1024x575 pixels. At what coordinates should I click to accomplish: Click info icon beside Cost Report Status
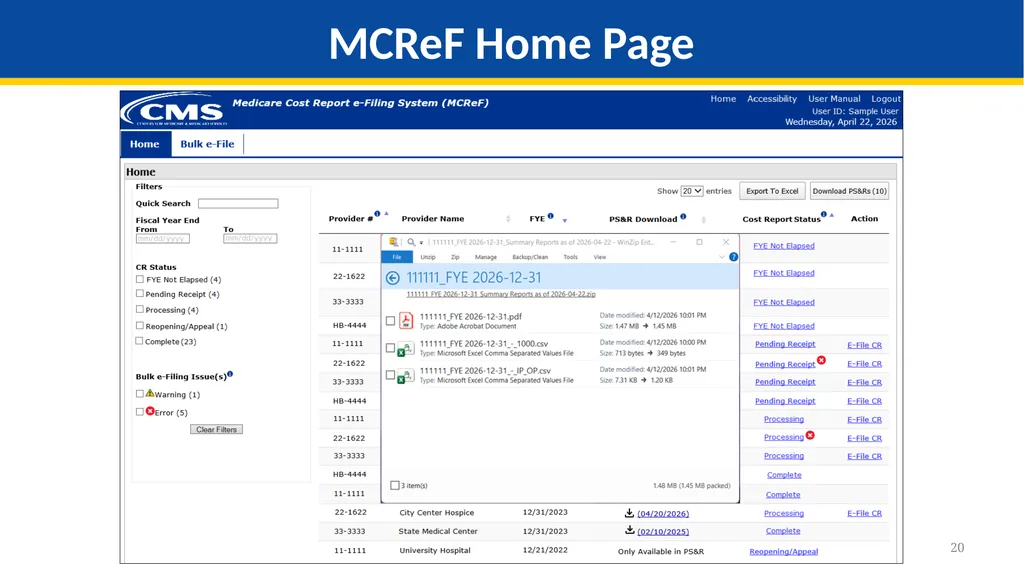point(824,214)
